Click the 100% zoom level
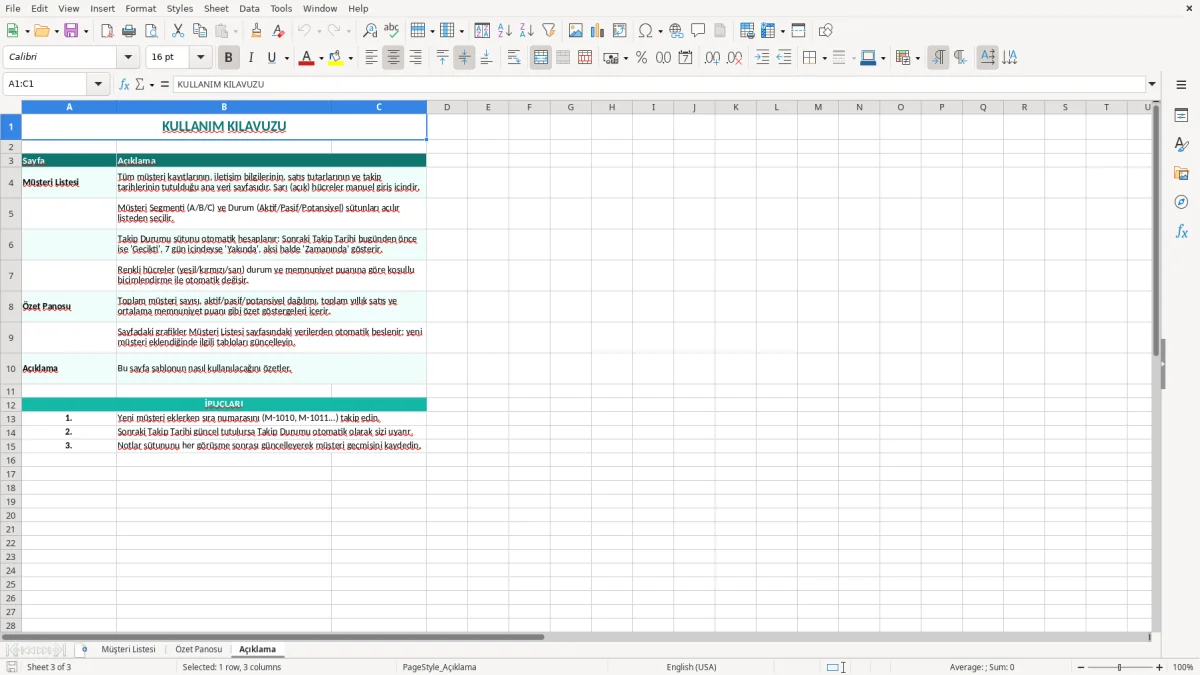Viewport: 1200px width, 675px height. coord(1183,667)
